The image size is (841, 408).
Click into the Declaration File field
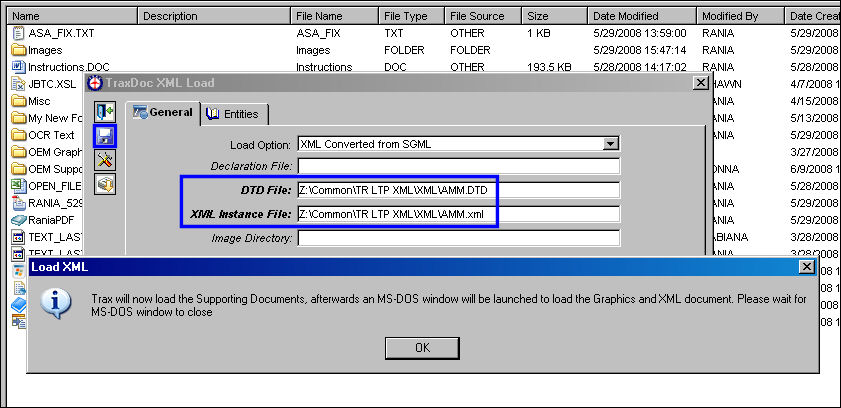459,166
